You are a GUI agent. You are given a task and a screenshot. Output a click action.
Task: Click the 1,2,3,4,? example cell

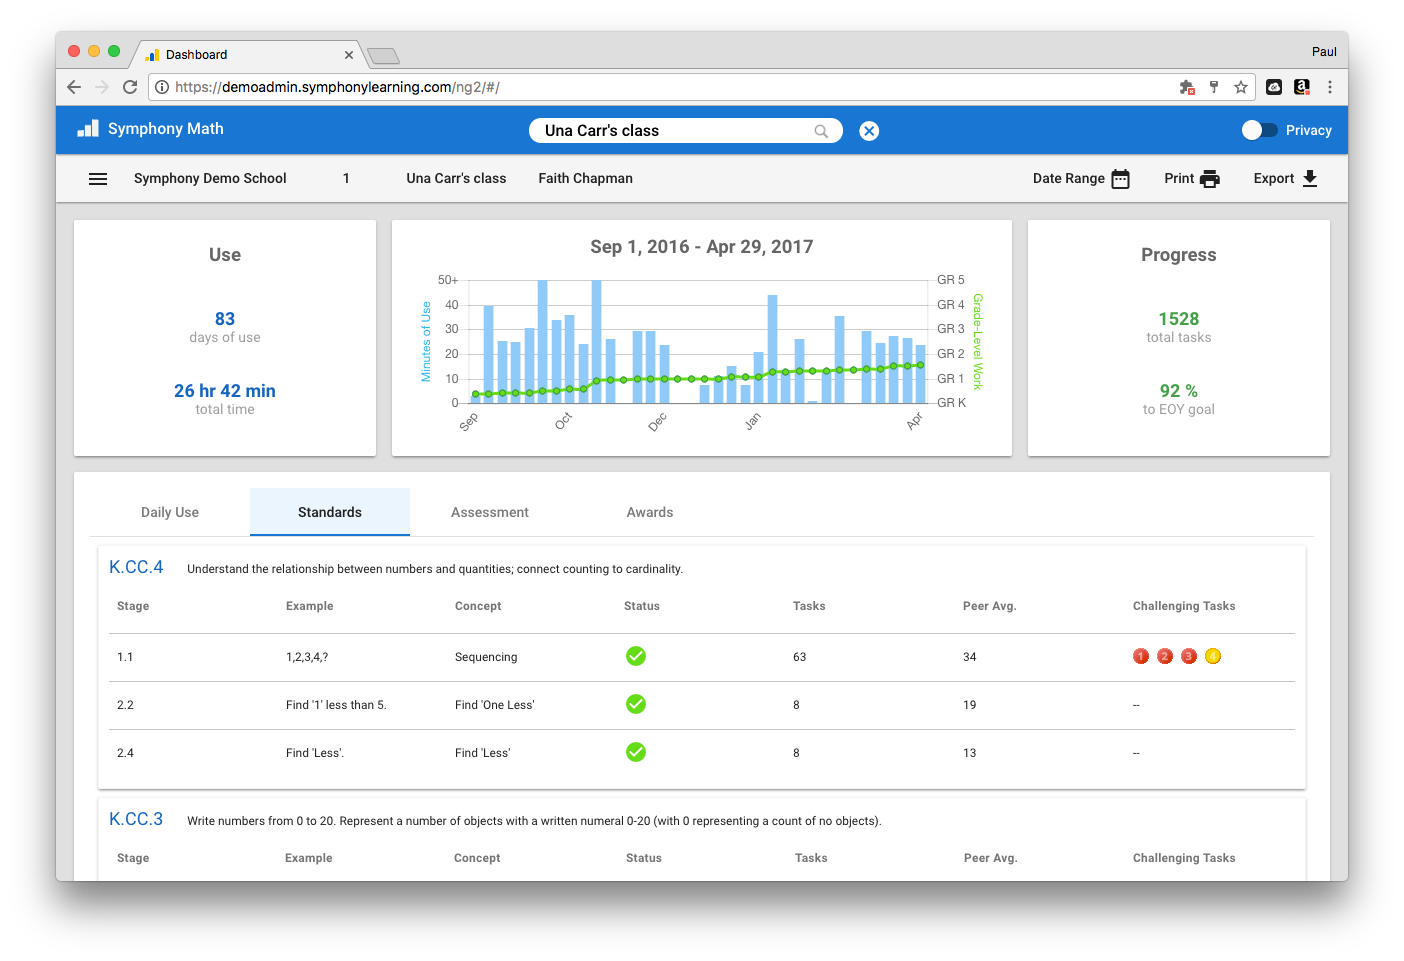pos(307,657)
